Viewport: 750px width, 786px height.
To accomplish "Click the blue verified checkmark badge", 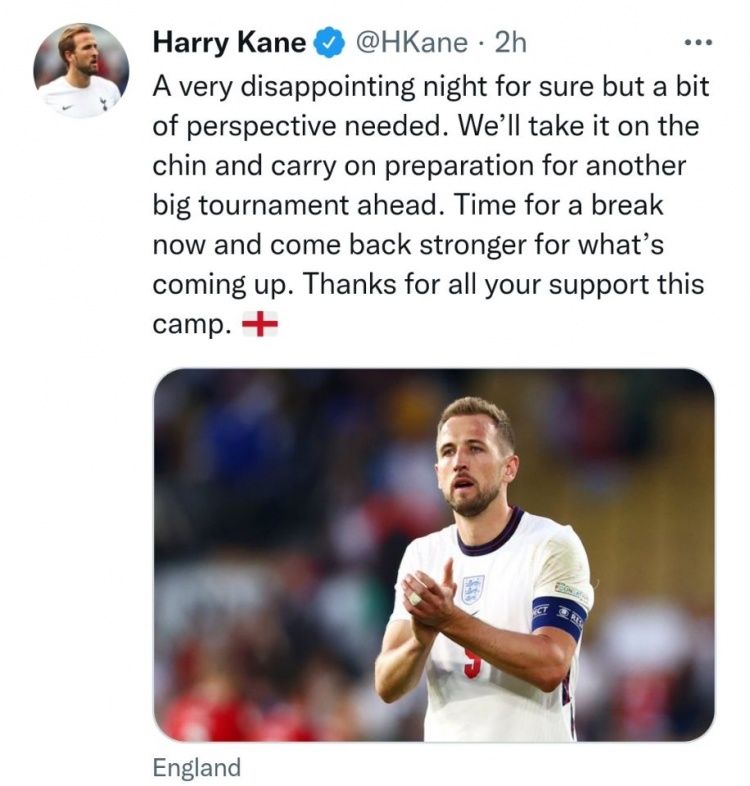I will click(x=329, y=43).
